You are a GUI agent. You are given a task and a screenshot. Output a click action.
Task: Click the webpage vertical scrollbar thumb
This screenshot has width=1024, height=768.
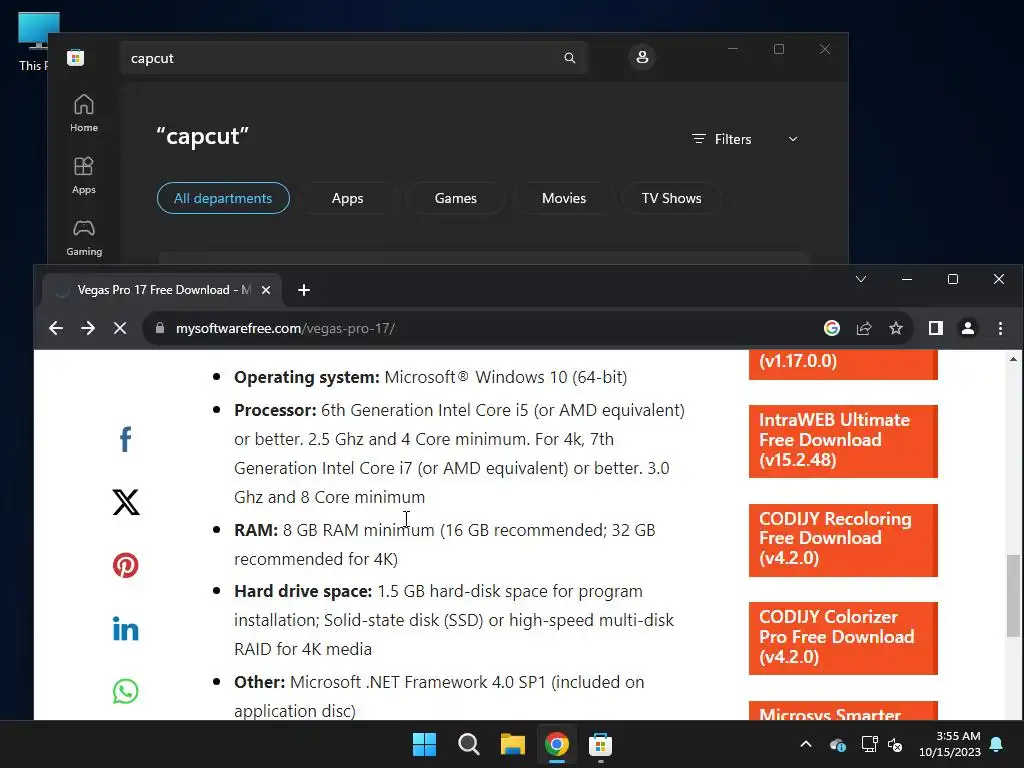click(1013, 595)
